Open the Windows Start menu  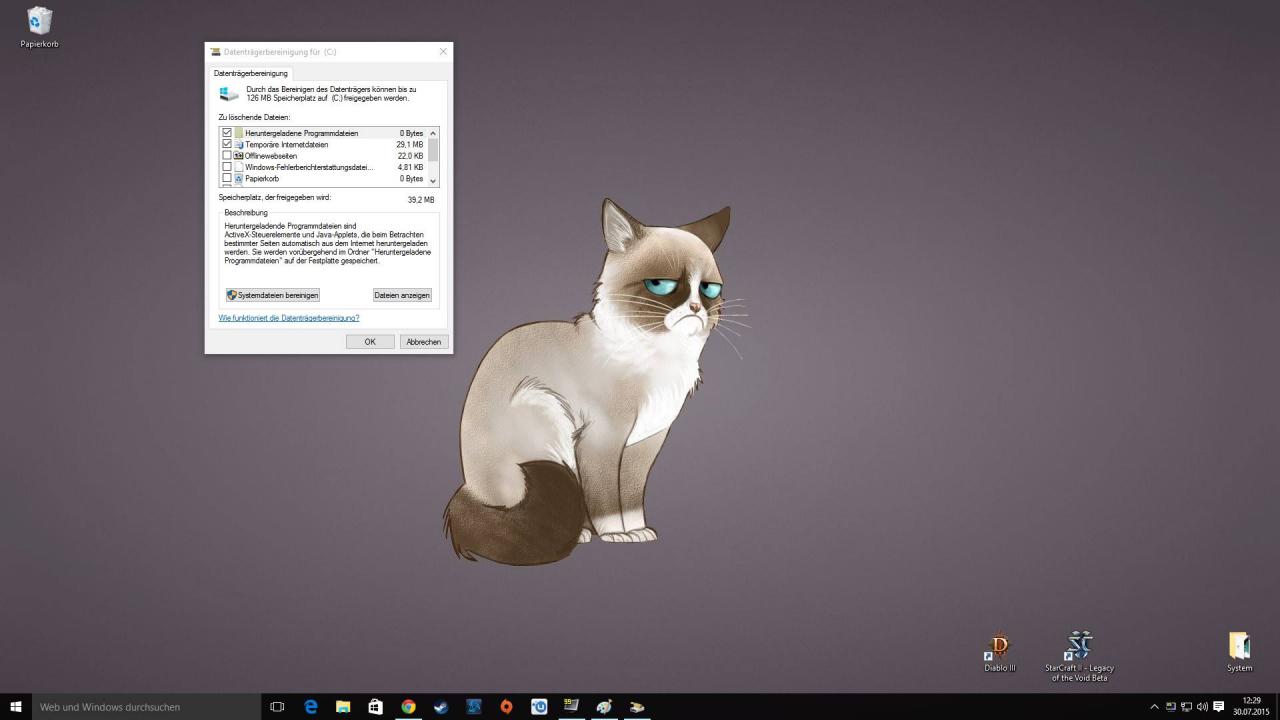click(16, 706)
